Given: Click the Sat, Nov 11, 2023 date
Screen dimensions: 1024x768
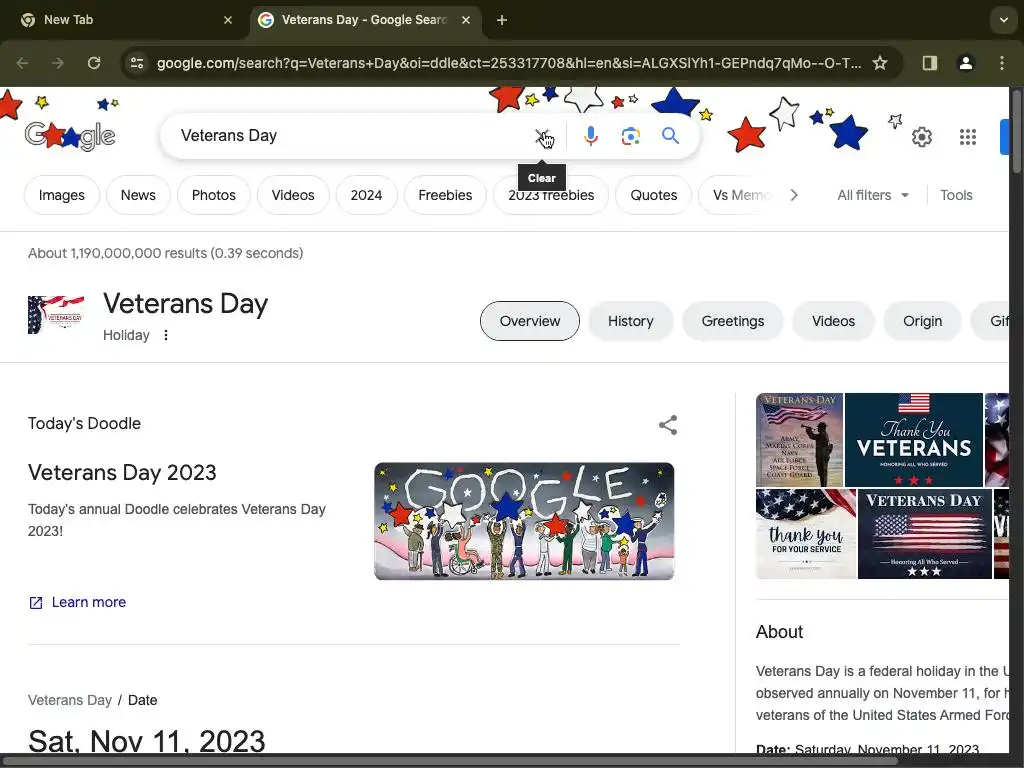Looking at the screenshot, I should (x=147, y=741).
